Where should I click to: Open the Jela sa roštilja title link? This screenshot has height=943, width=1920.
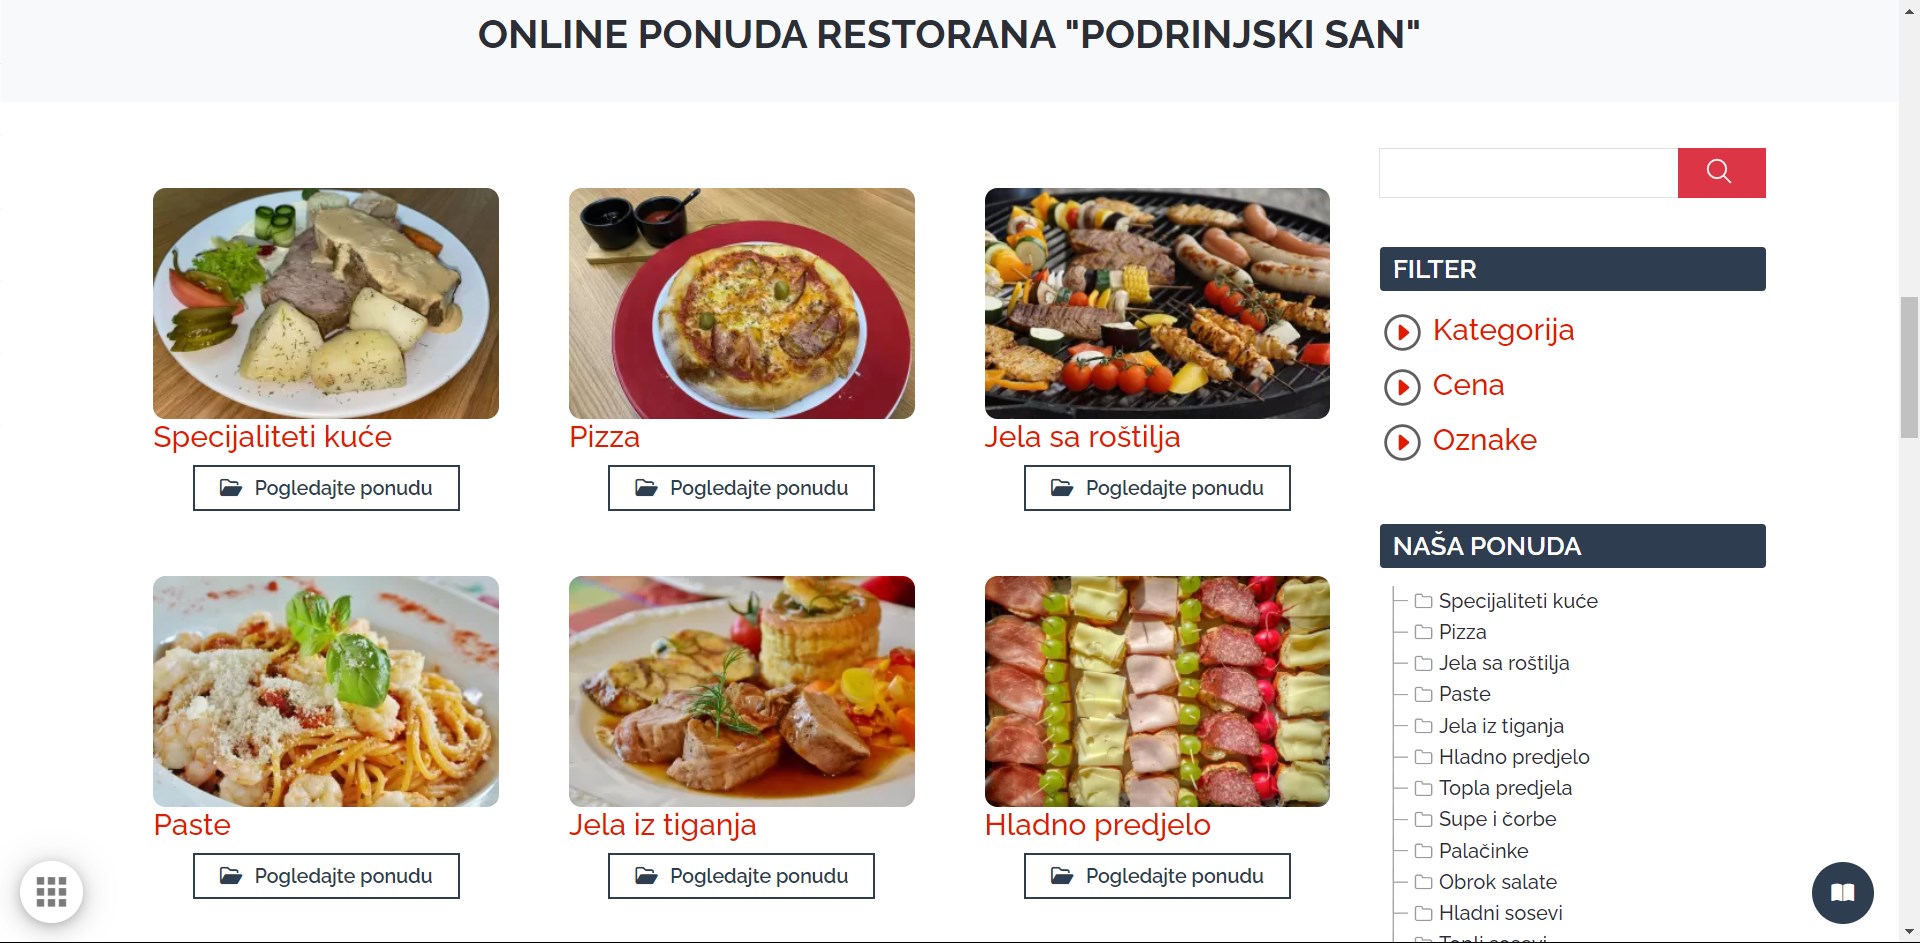(1082, 437)
